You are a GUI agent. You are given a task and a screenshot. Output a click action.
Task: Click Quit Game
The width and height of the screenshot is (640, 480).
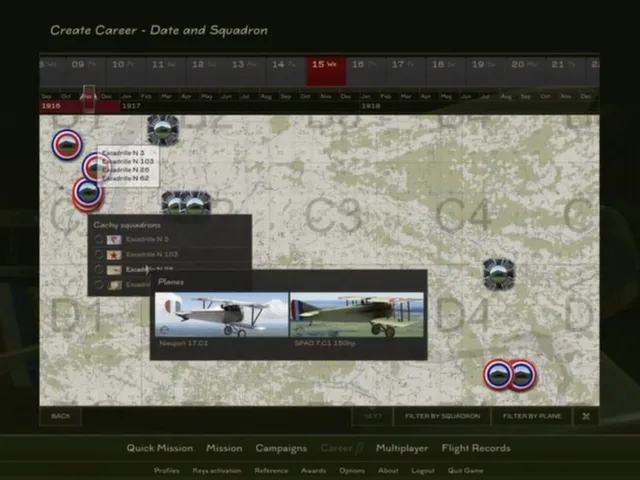tap(465, 471)
